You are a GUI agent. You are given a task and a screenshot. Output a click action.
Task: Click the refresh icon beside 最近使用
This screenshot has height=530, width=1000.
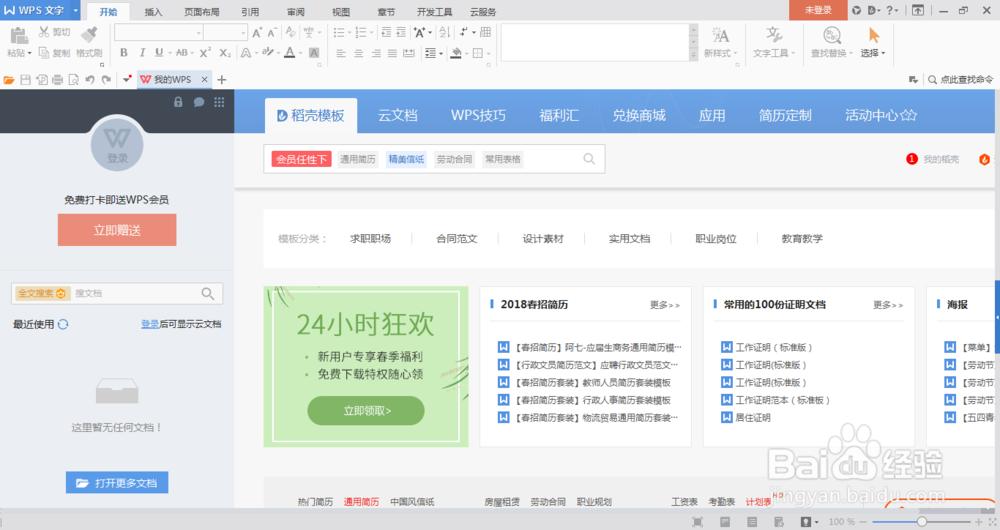(63, 324)
